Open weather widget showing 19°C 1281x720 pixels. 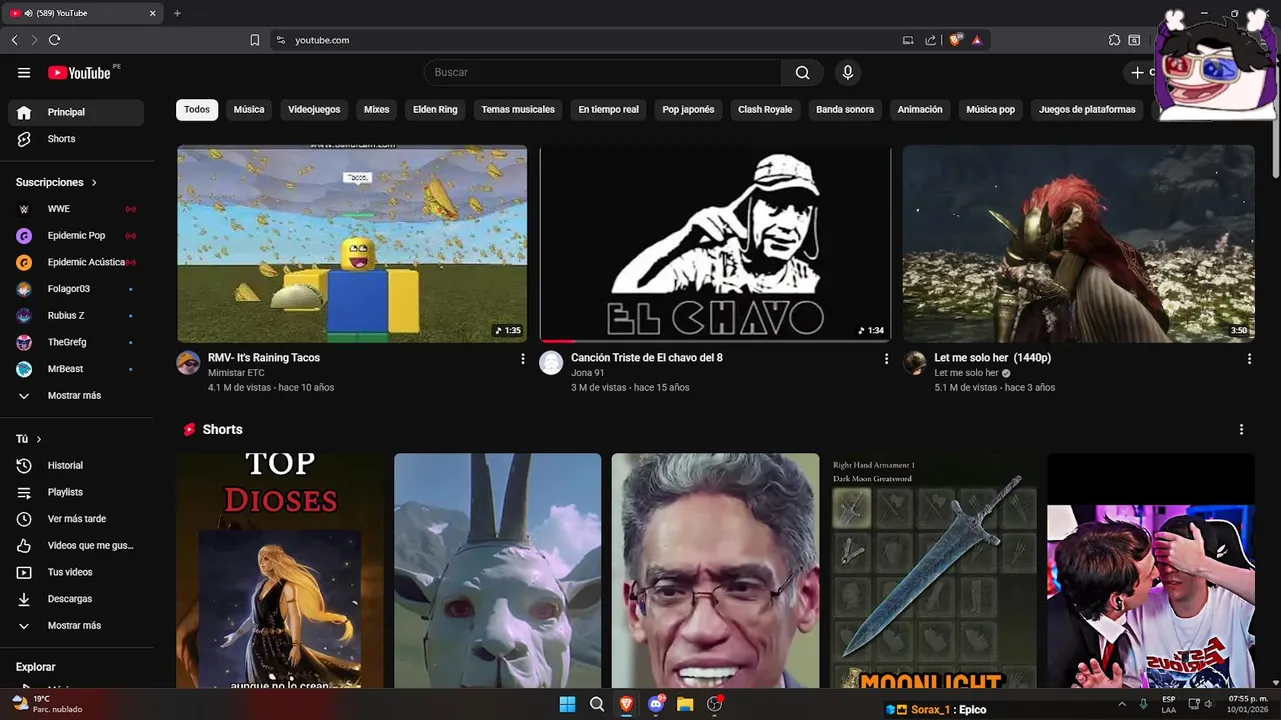click(x=46, y=704)
